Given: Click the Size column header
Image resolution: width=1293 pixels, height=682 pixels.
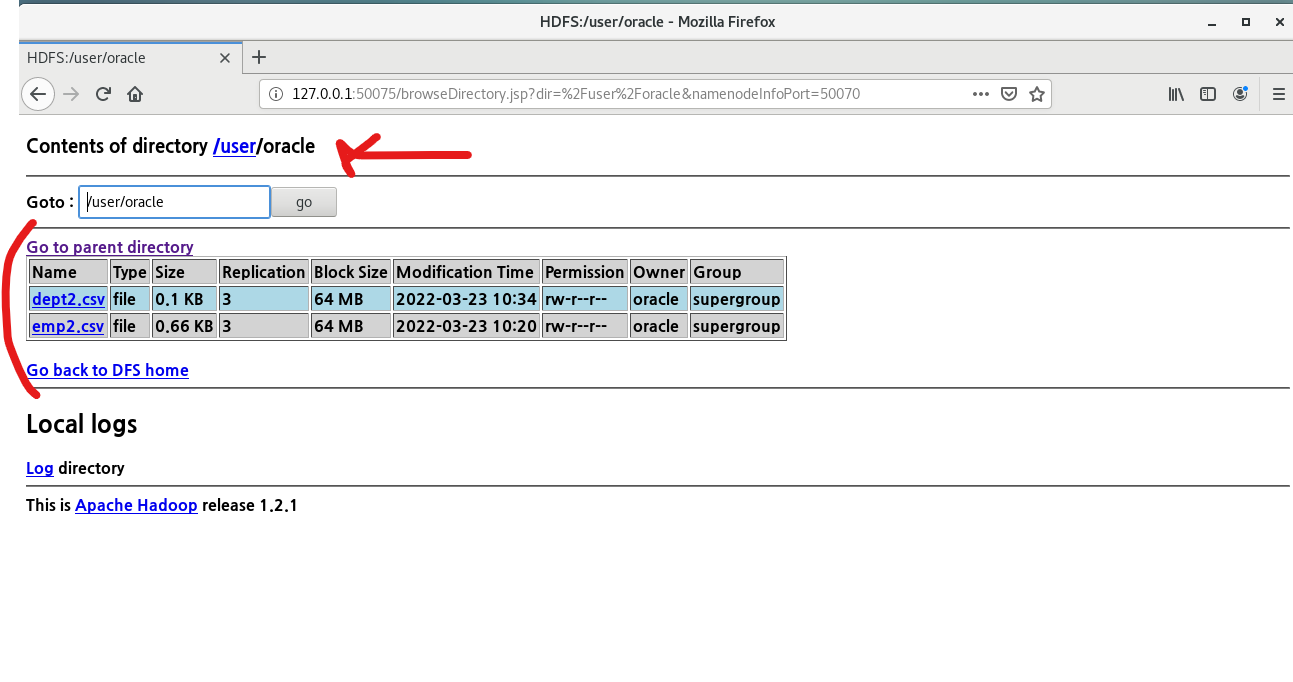Looking at the screenshot, I should [x=184, y=272].
